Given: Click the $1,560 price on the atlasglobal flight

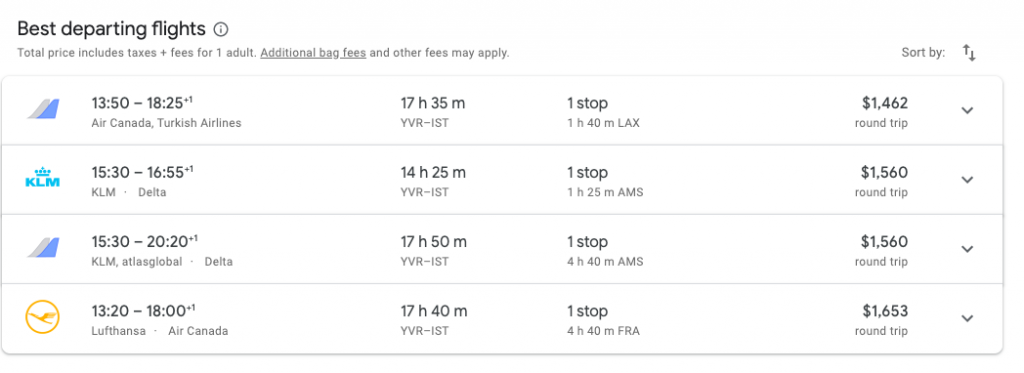Looking at the screenshot, I should pos(884,242).
